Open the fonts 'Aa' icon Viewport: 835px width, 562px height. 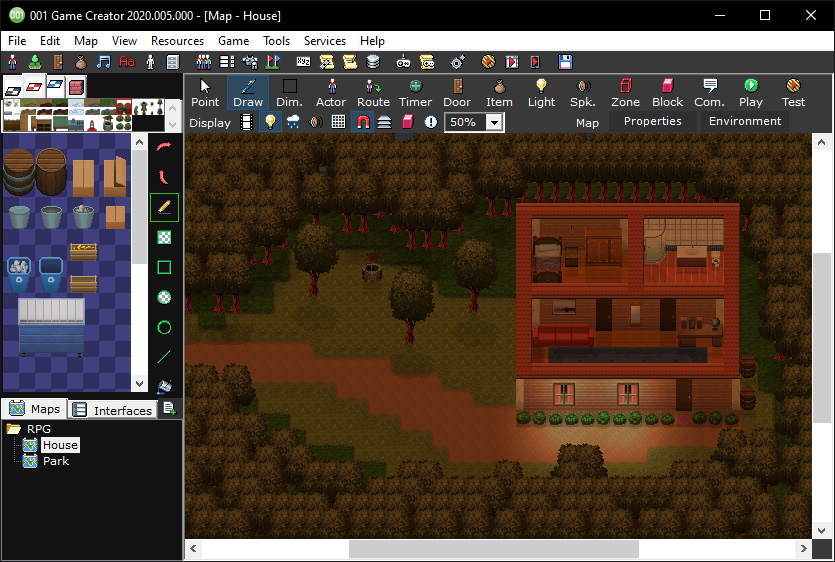127,62
